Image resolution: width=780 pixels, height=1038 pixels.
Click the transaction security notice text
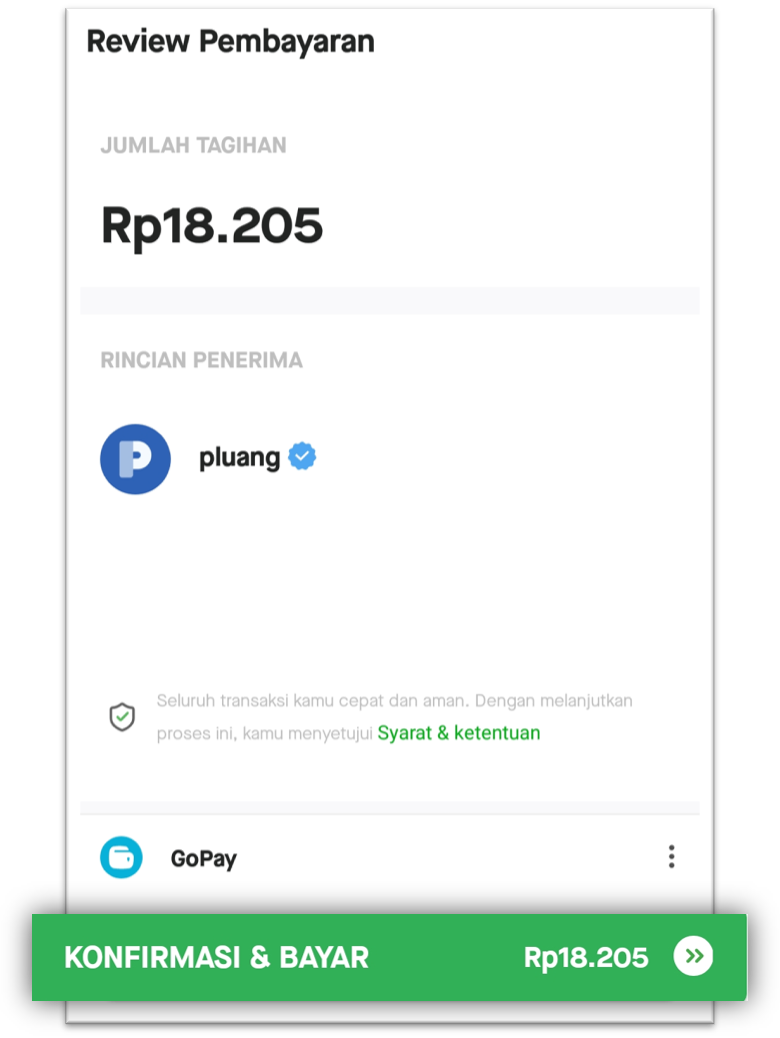tap(395, 717)
